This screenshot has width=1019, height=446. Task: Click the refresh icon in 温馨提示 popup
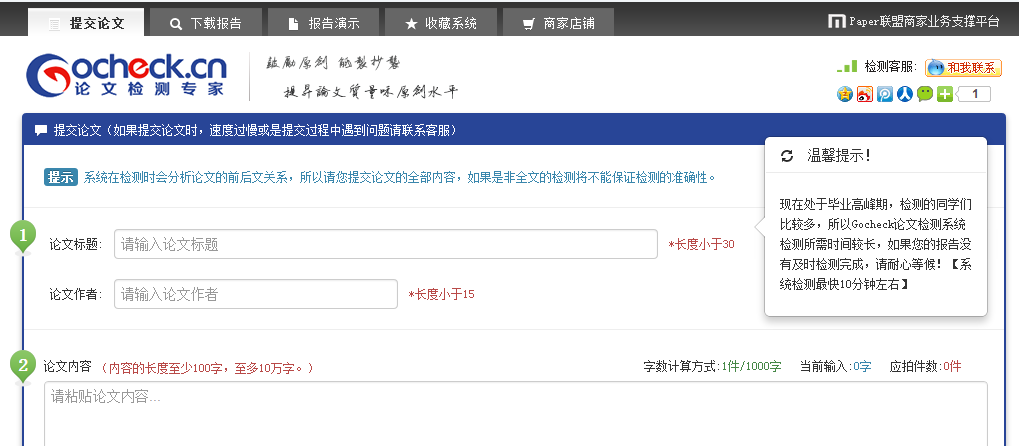(787, 155)
